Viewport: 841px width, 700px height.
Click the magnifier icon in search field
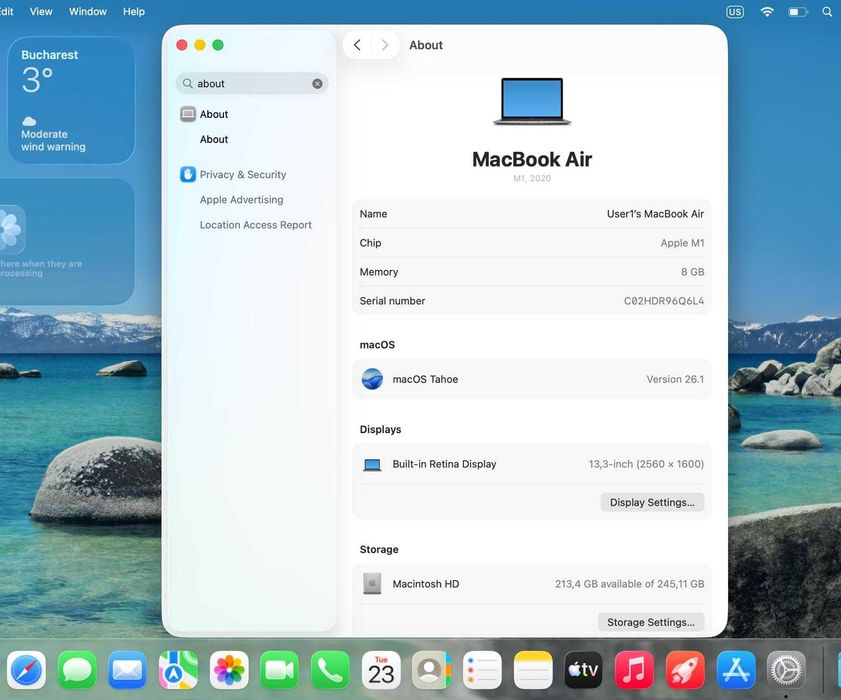pos(188,84)
